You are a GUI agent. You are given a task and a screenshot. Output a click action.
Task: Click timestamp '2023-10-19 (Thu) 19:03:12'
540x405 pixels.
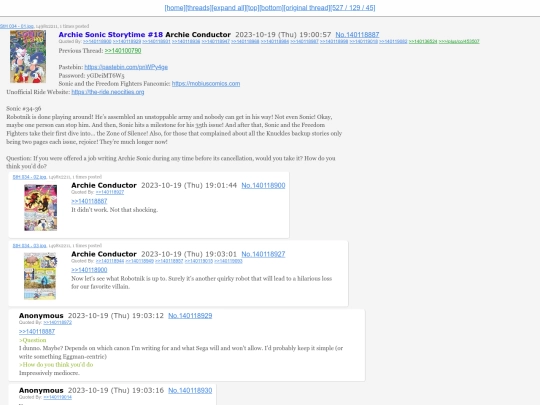pos(116,316)
